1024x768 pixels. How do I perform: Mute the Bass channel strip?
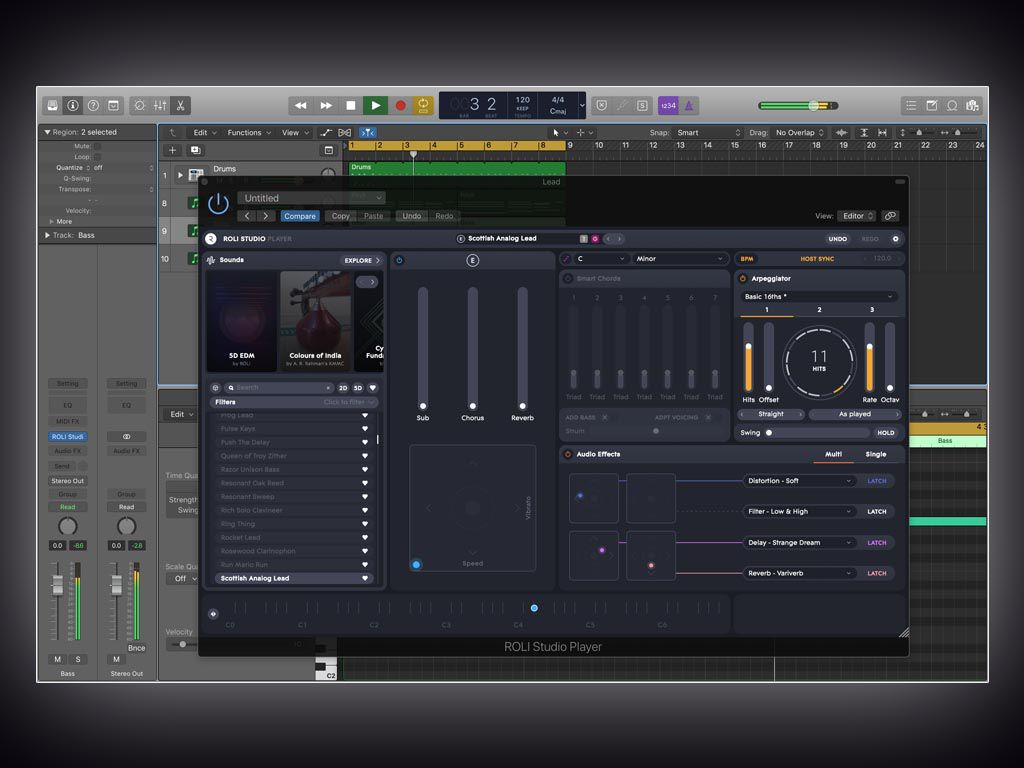[57, 659]
